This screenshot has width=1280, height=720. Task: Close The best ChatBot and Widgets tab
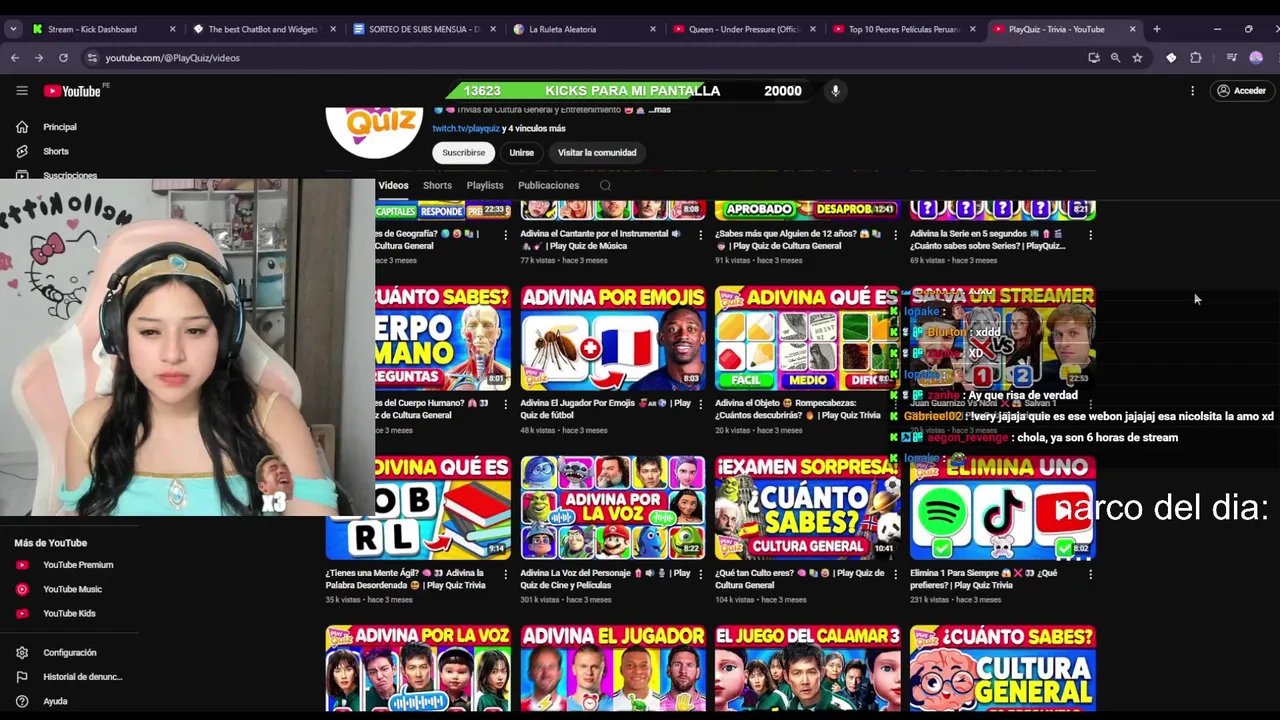coord(333,29)
